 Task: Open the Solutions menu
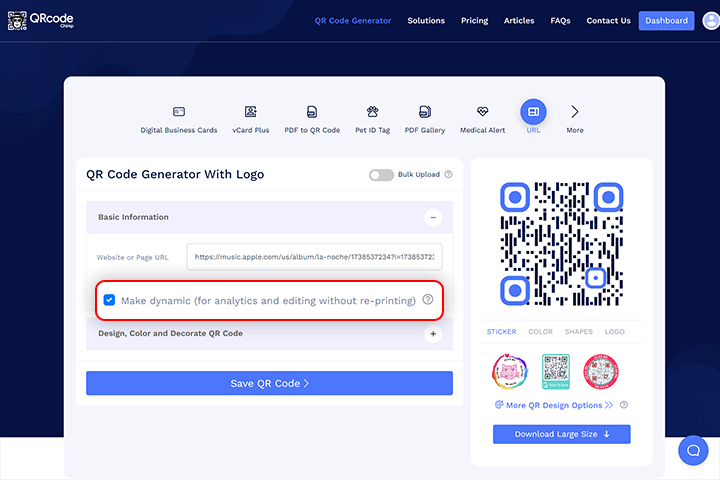[426, 21]
